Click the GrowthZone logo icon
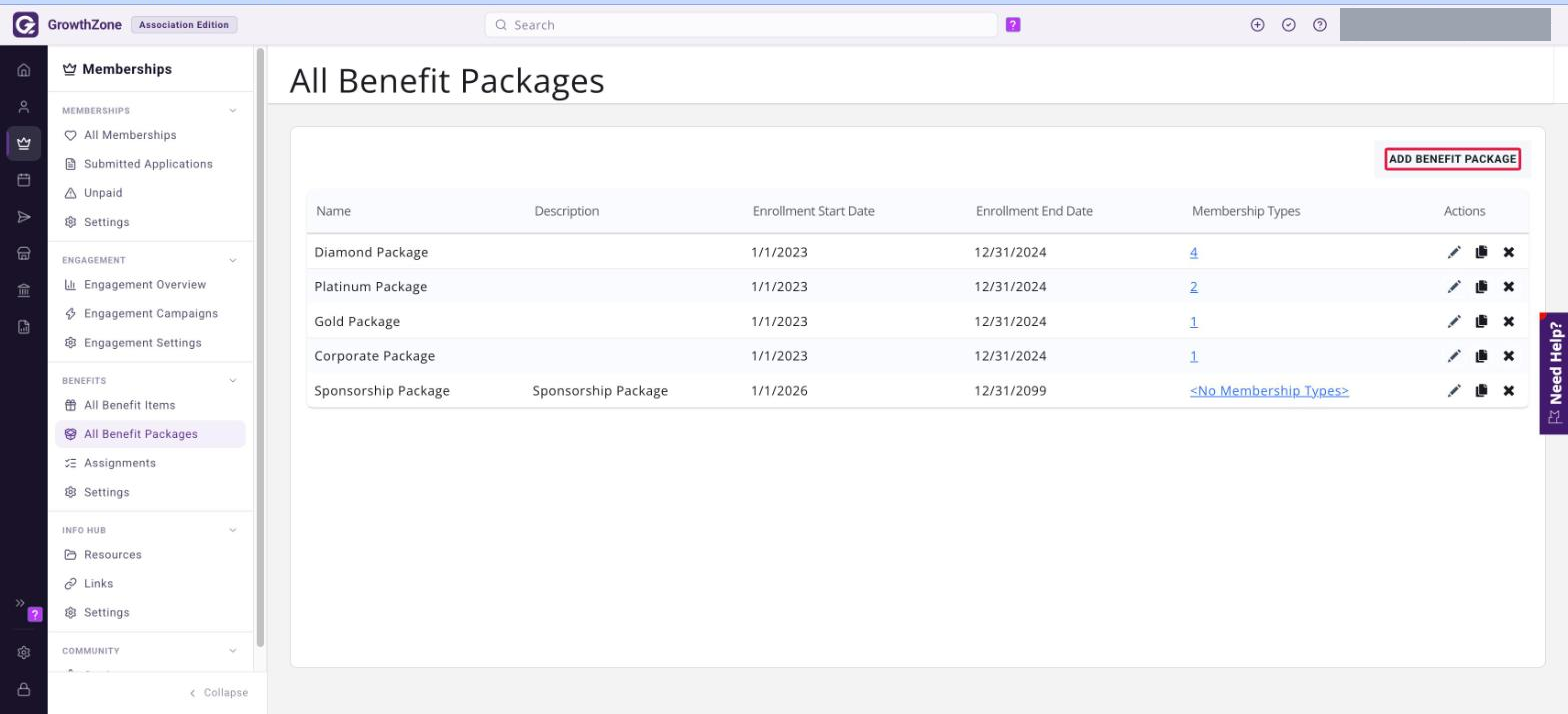This screenshot has width=1568, height=714. [x=25, y=25]
